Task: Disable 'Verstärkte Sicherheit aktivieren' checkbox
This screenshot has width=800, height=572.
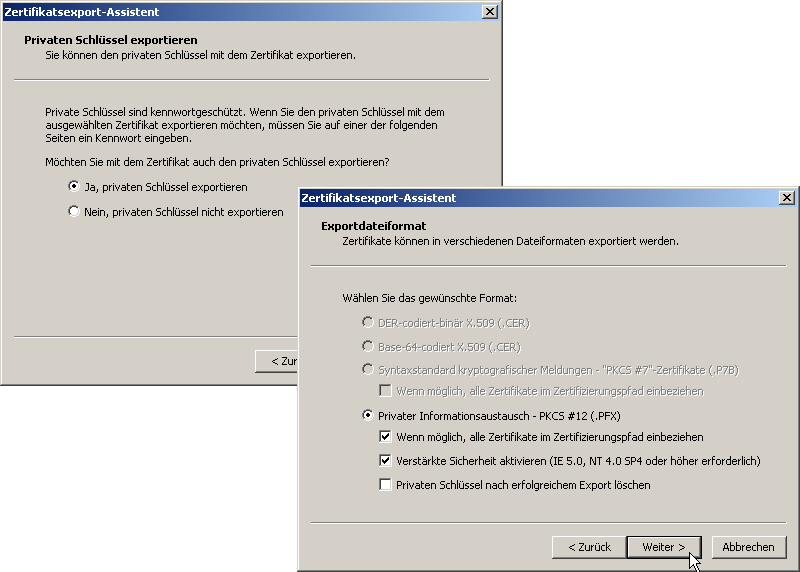Action: coord(386,461)
